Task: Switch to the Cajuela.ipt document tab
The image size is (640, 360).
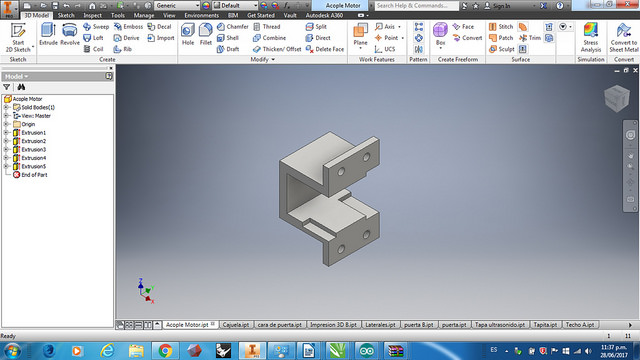Action: click(236, 325)
